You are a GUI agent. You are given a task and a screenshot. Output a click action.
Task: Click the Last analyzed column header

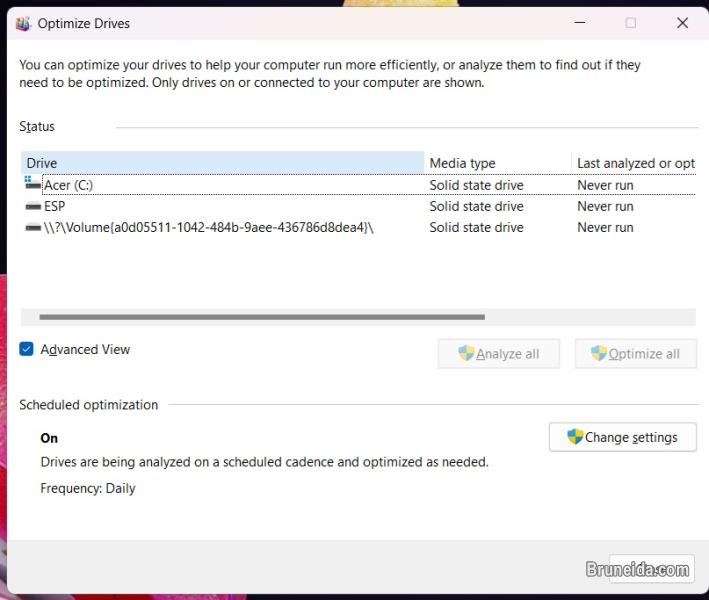tap(635, 163)
